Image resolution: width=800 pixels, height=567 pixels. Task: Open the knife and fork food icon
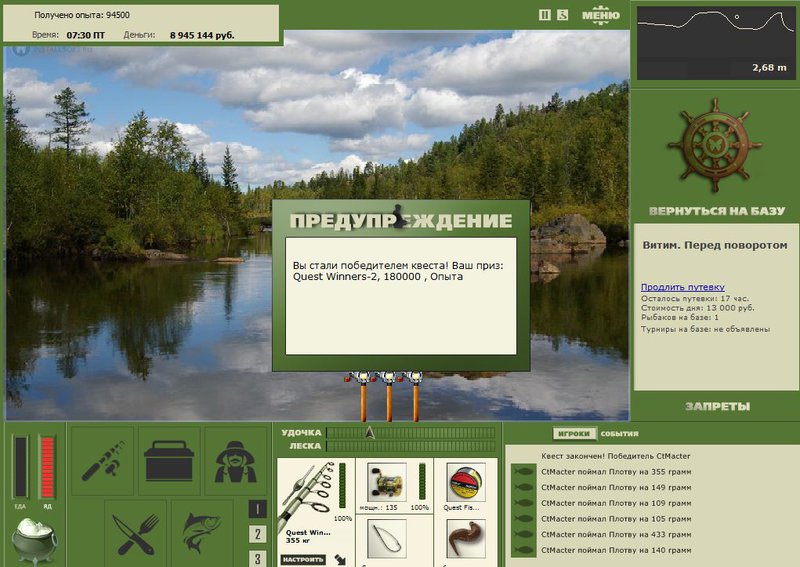[136, 533]
